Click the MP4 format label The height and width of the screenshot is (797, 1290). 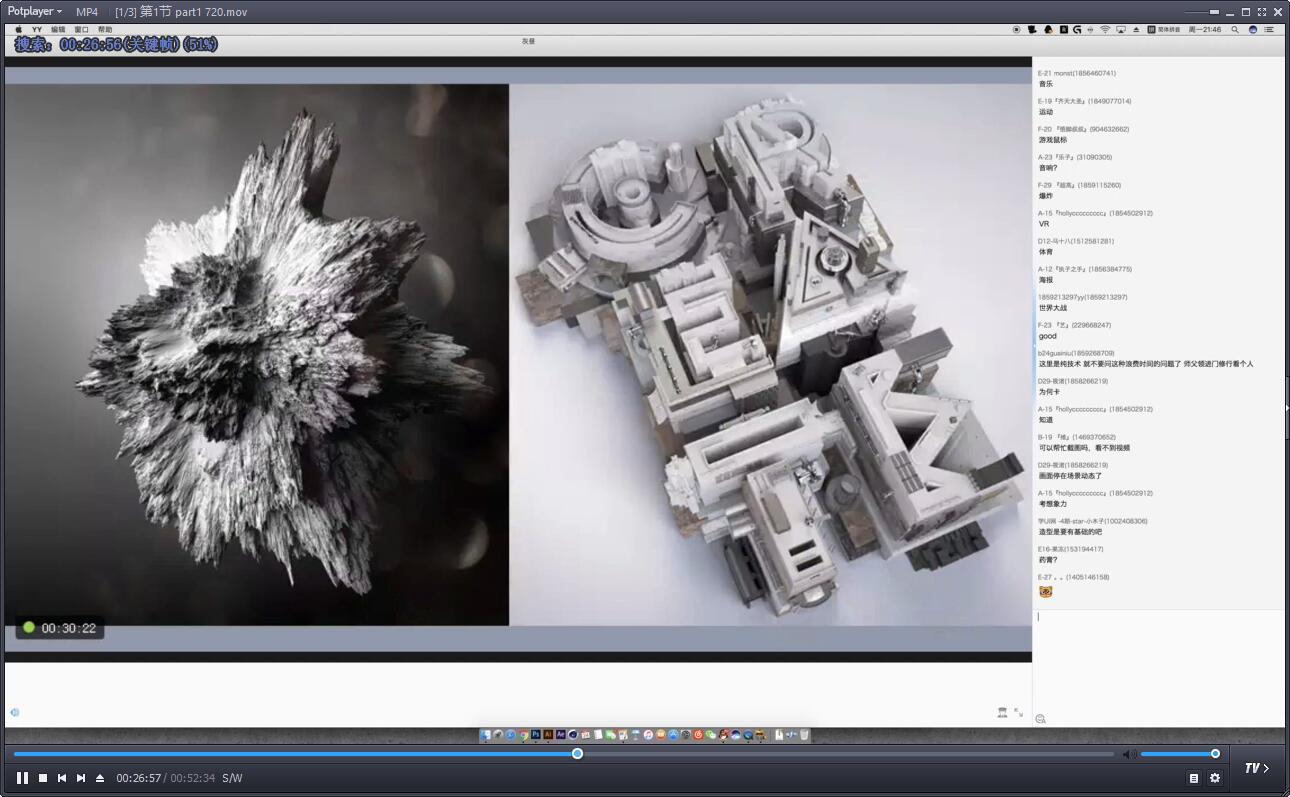[x=87, y=12]
